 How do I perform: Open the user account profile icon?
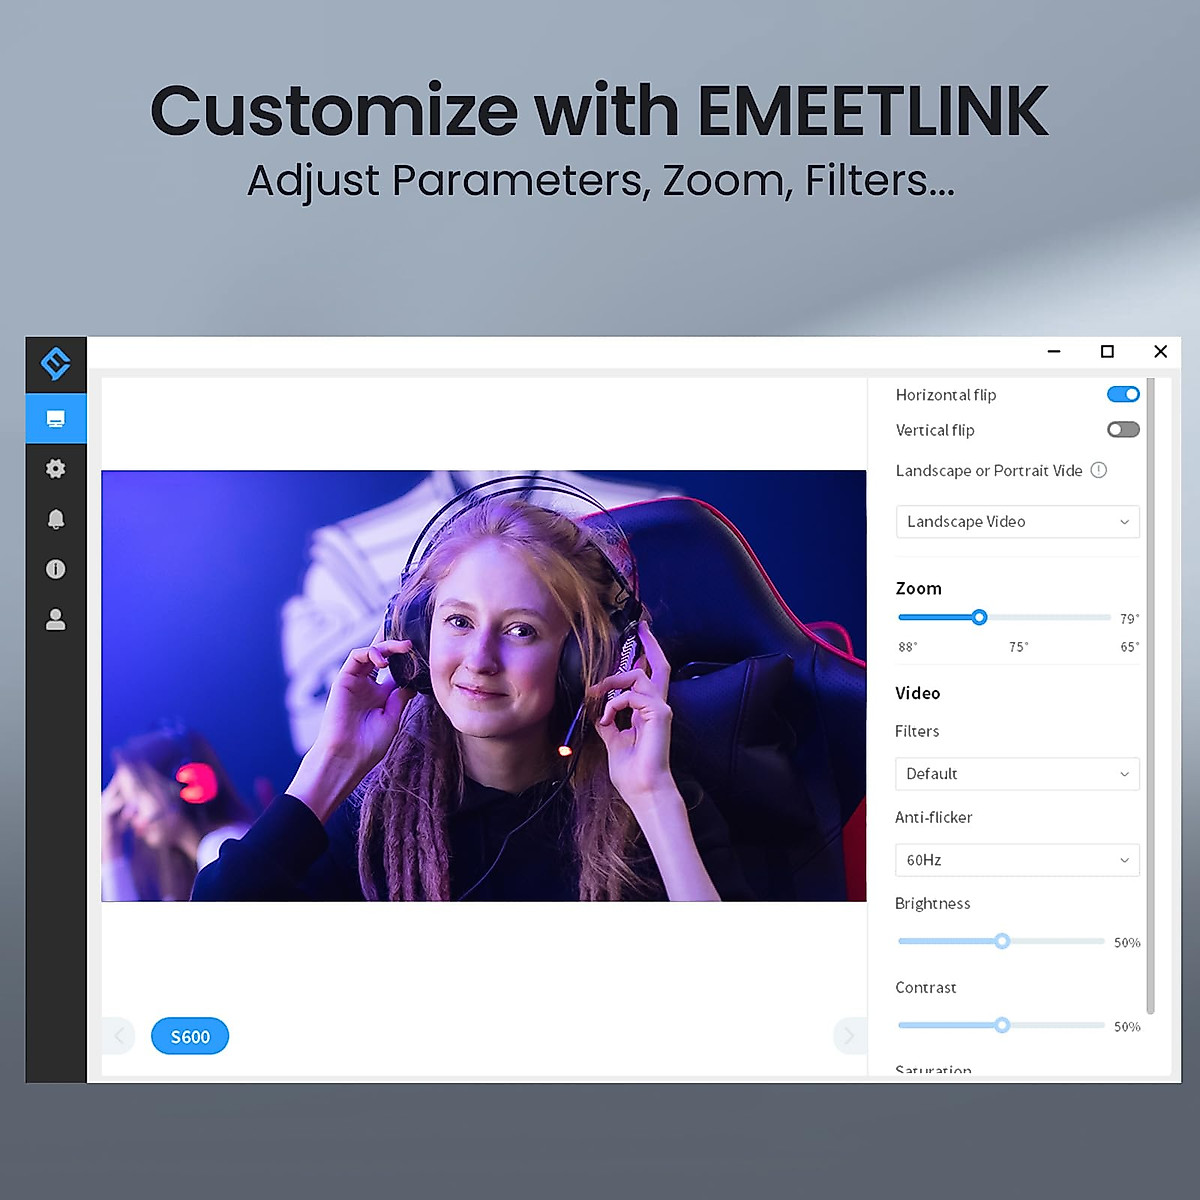point(56,620)
